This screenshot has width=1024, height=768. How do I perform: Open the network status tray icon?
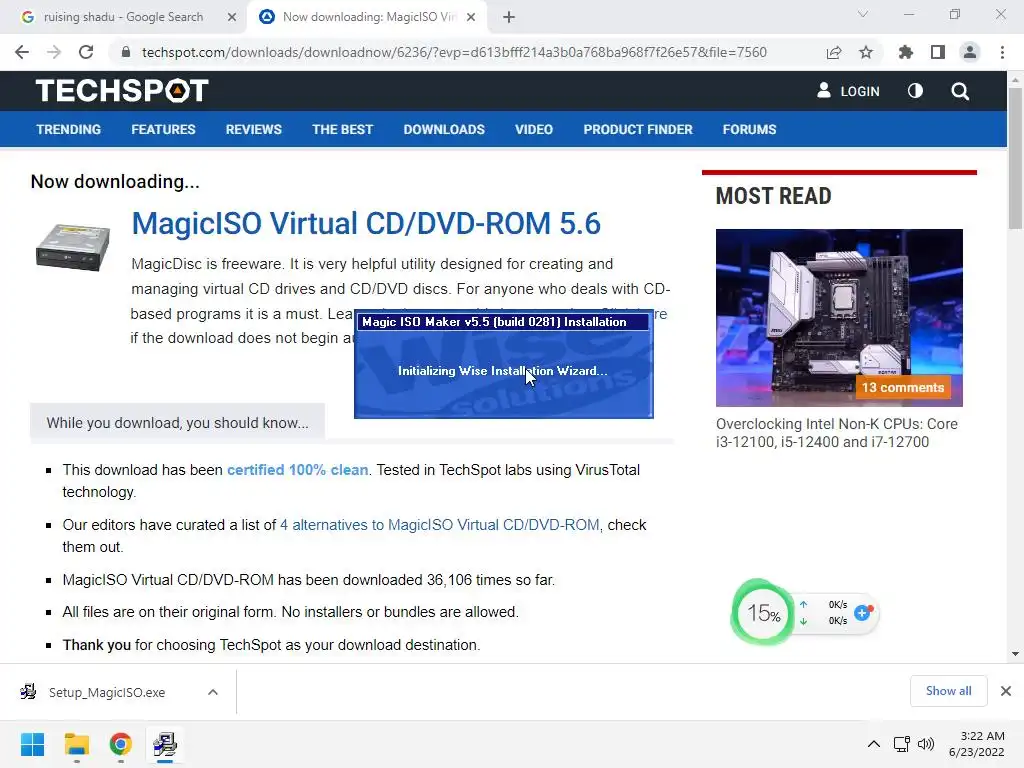tap(901, 744)
